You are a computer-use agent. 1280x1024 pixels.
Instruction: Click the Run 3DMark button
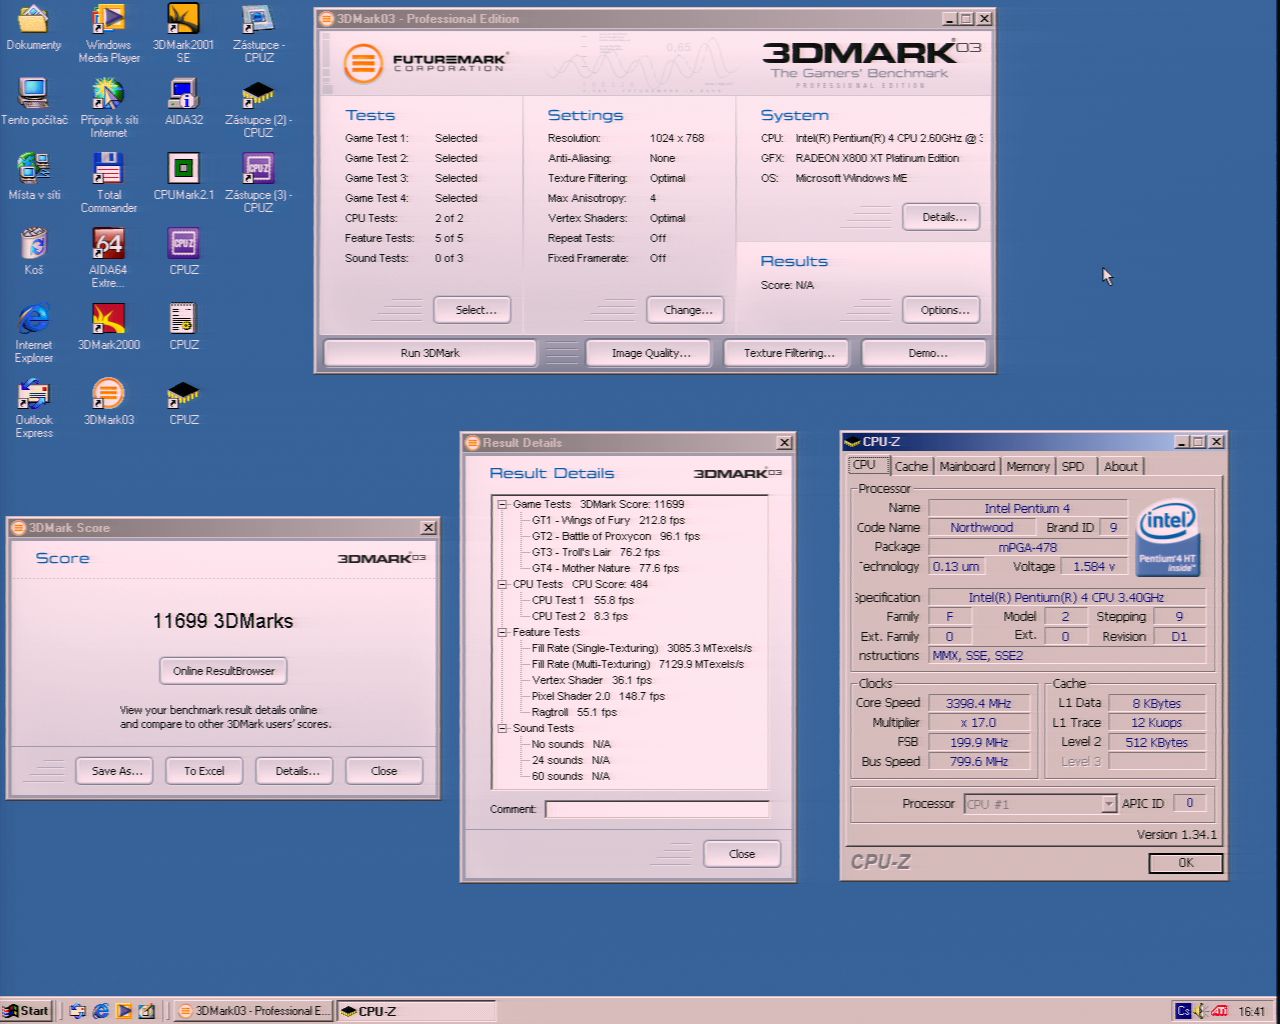point(430,353)
